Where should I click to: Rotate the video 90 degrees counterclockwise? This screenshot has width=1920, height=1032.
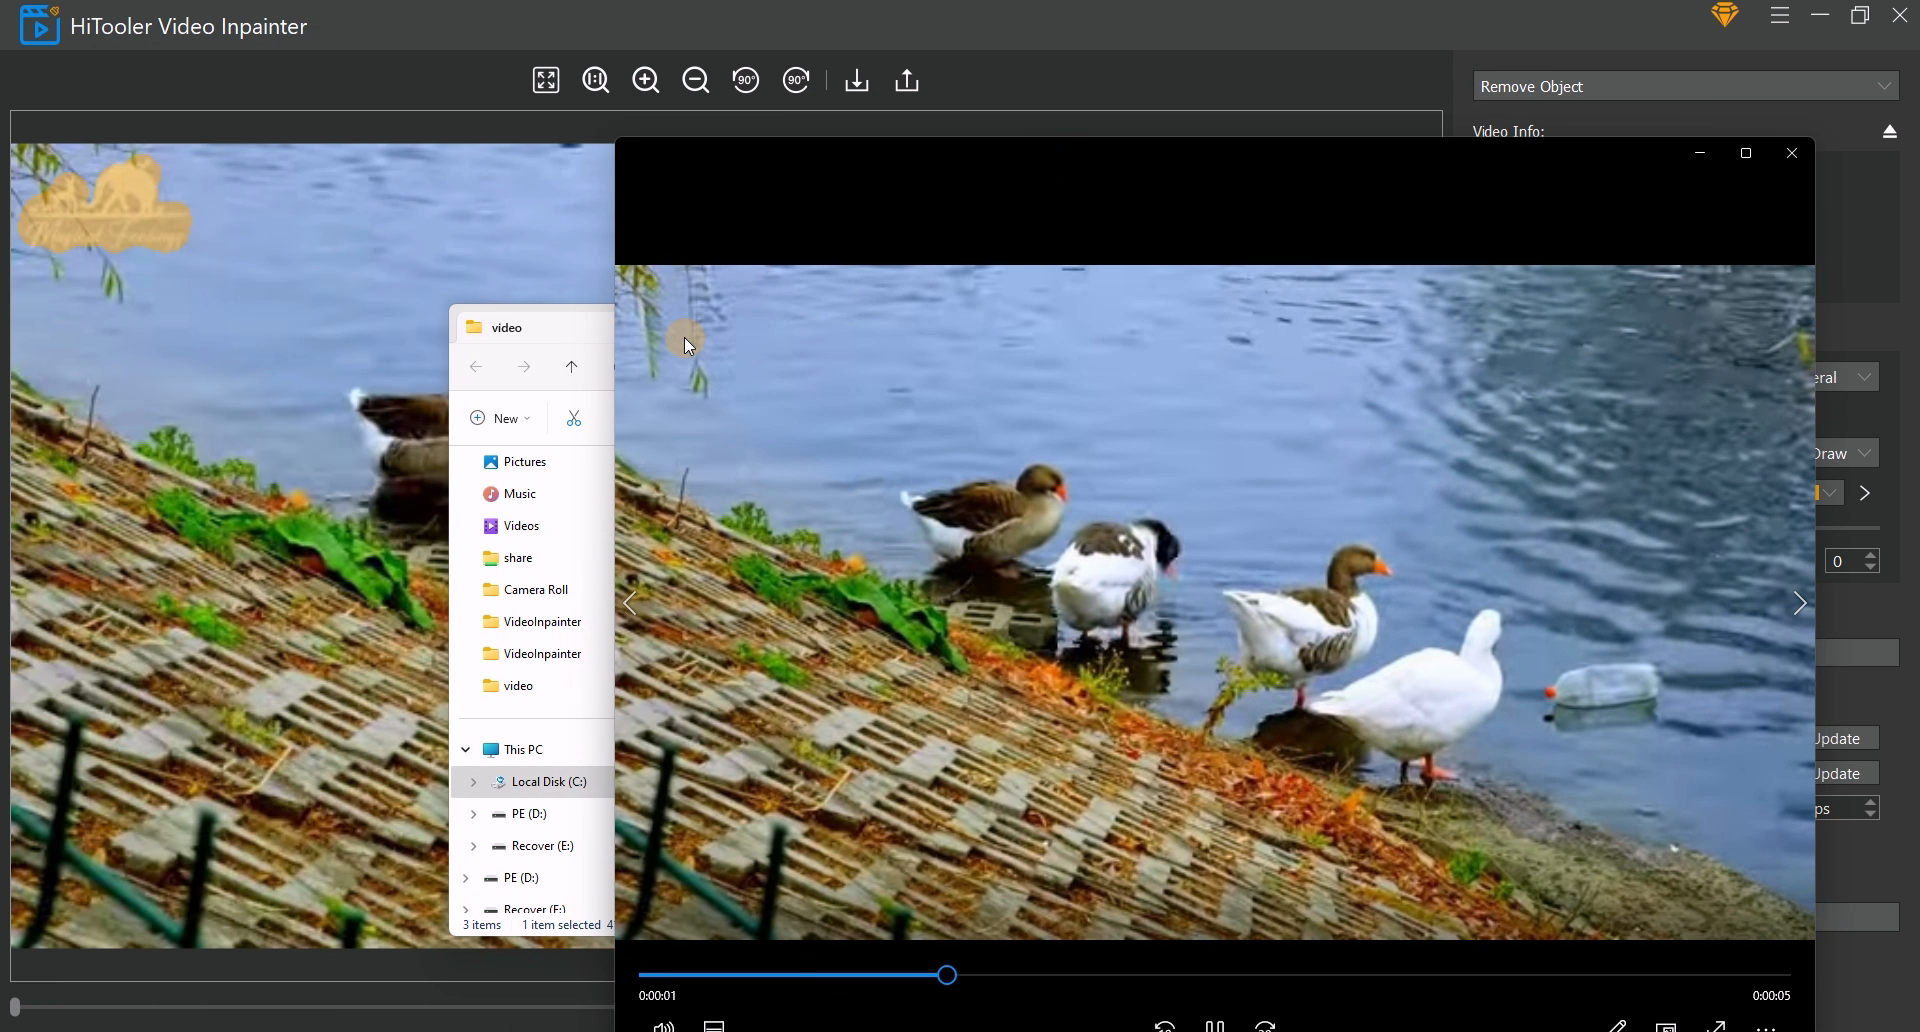(x=746, y=80)
